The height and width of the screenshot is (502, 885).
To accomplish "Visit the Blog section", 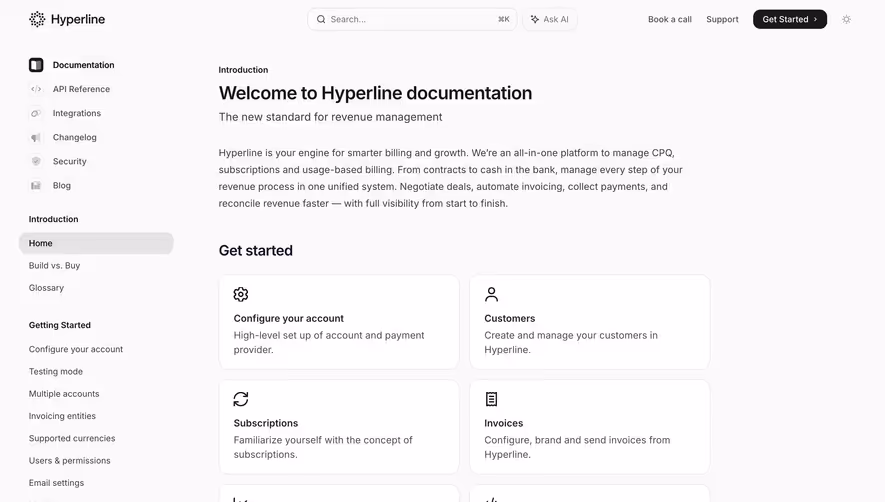I will 62,186.
